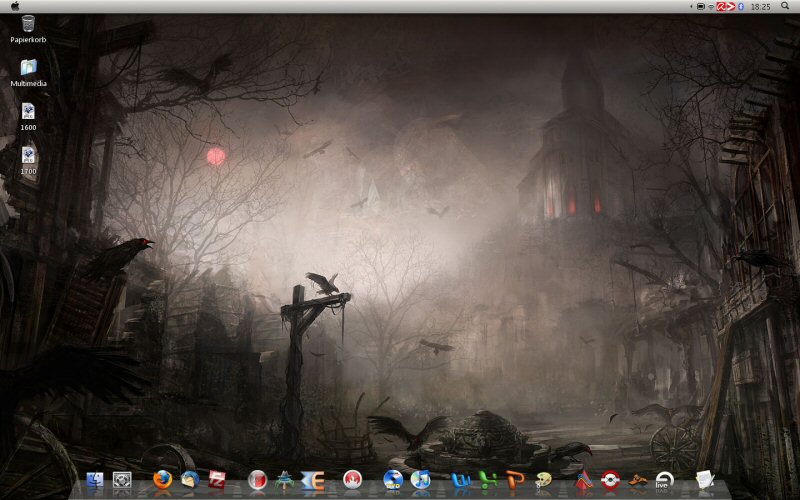The image size is (800, 500).
Task: Launch iTunes from the dock
Action: (x=420, y=480)
